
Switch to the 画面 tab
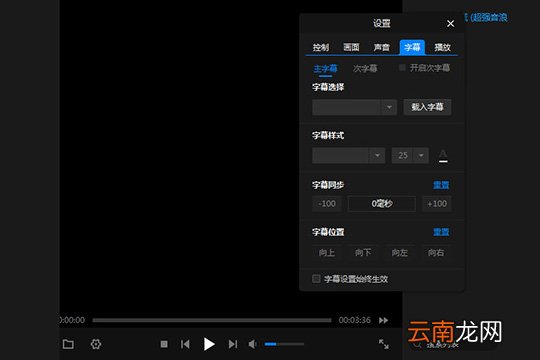(x=351, y=47)
